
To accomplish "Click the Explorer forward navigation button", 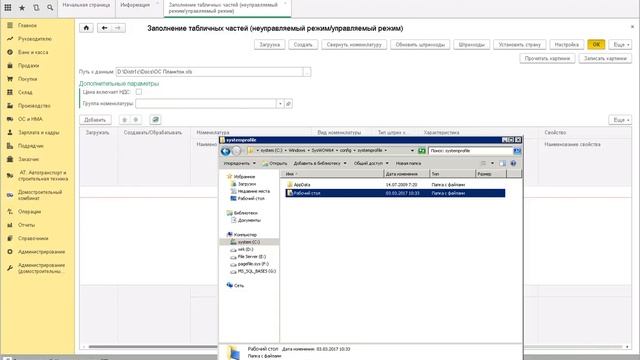I will click(x=236, y=151).
